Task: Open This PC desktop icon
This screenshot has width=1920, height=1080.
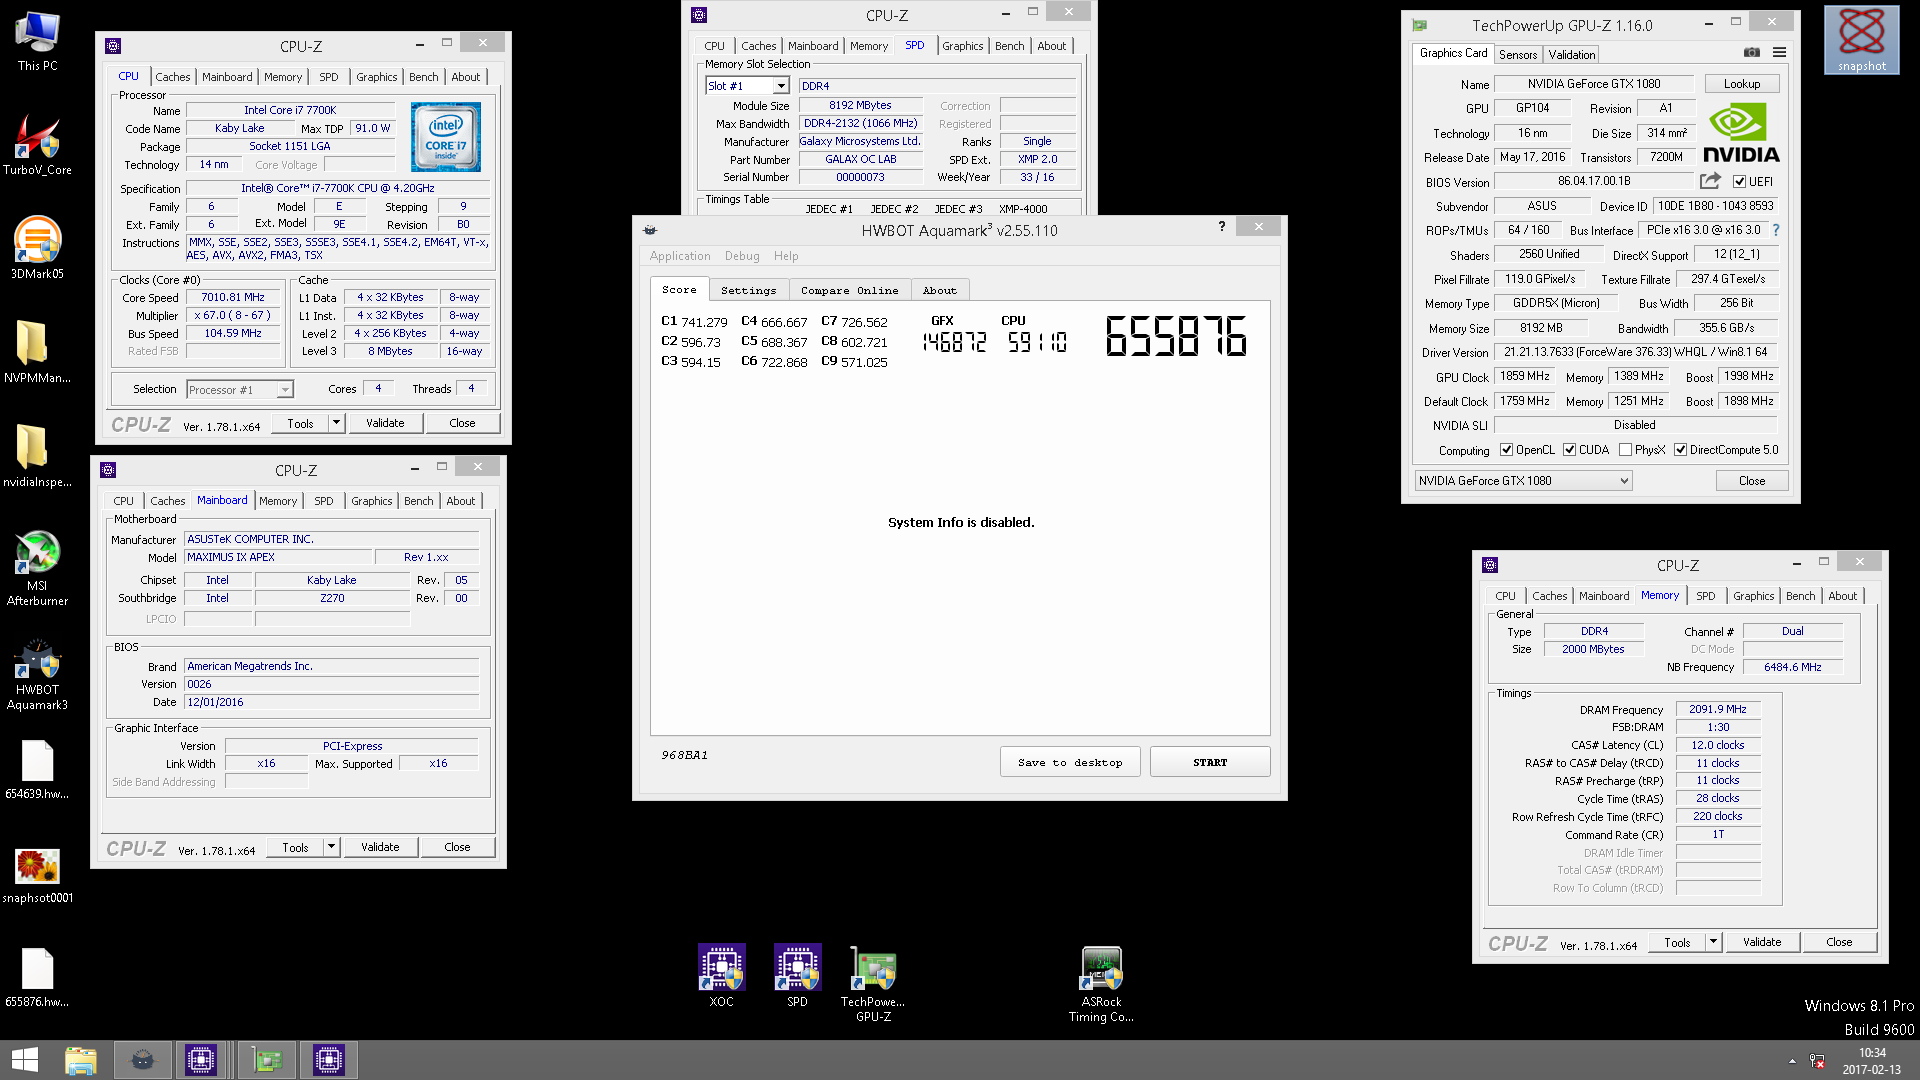Action: tap(37, 42)
